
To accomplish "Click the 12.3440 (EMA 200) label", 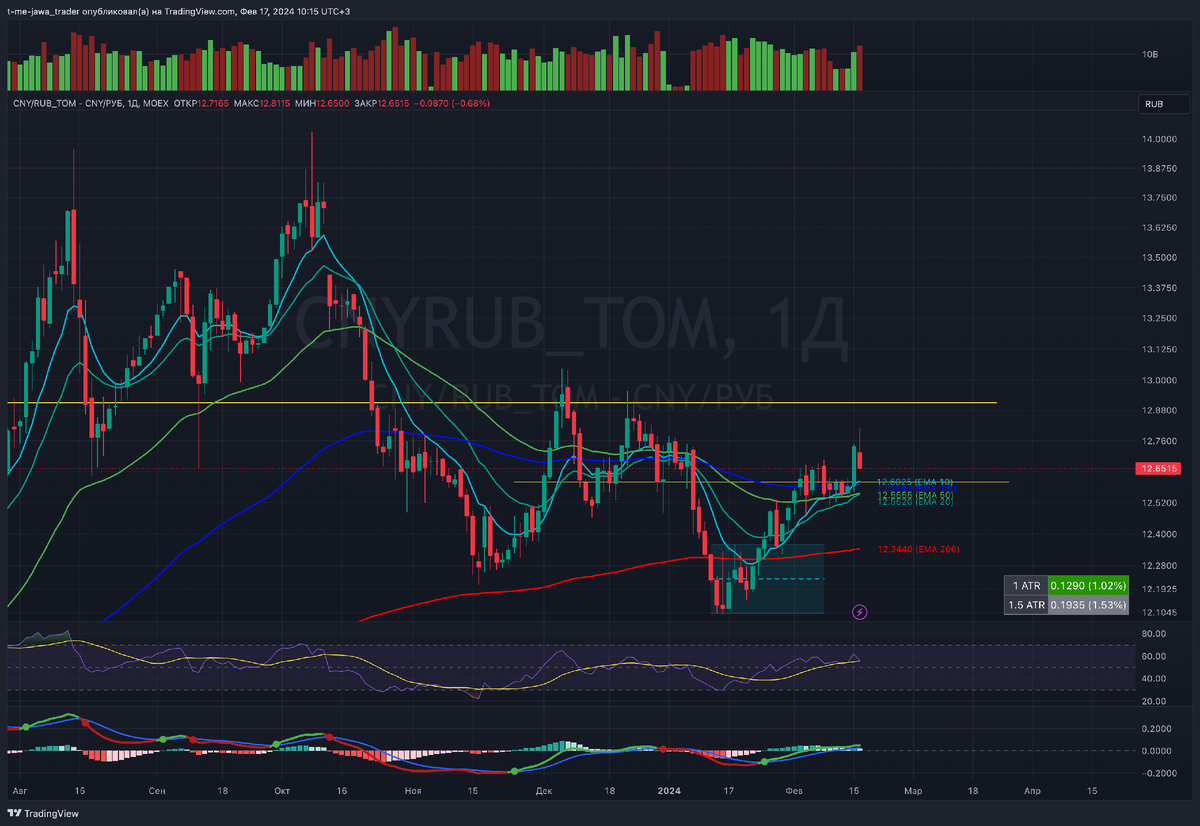I will (x=919, y=550).
